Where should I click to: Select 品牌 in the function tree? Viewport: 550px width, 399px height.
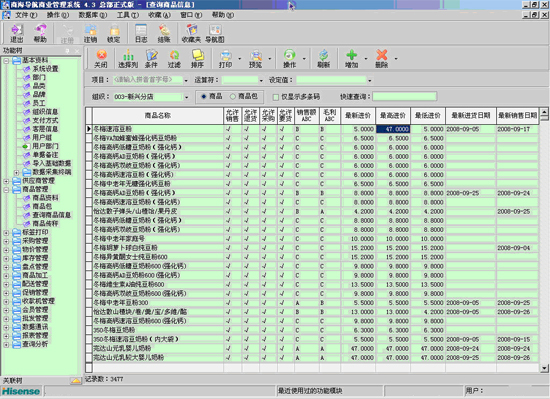[x=39, y=94]
